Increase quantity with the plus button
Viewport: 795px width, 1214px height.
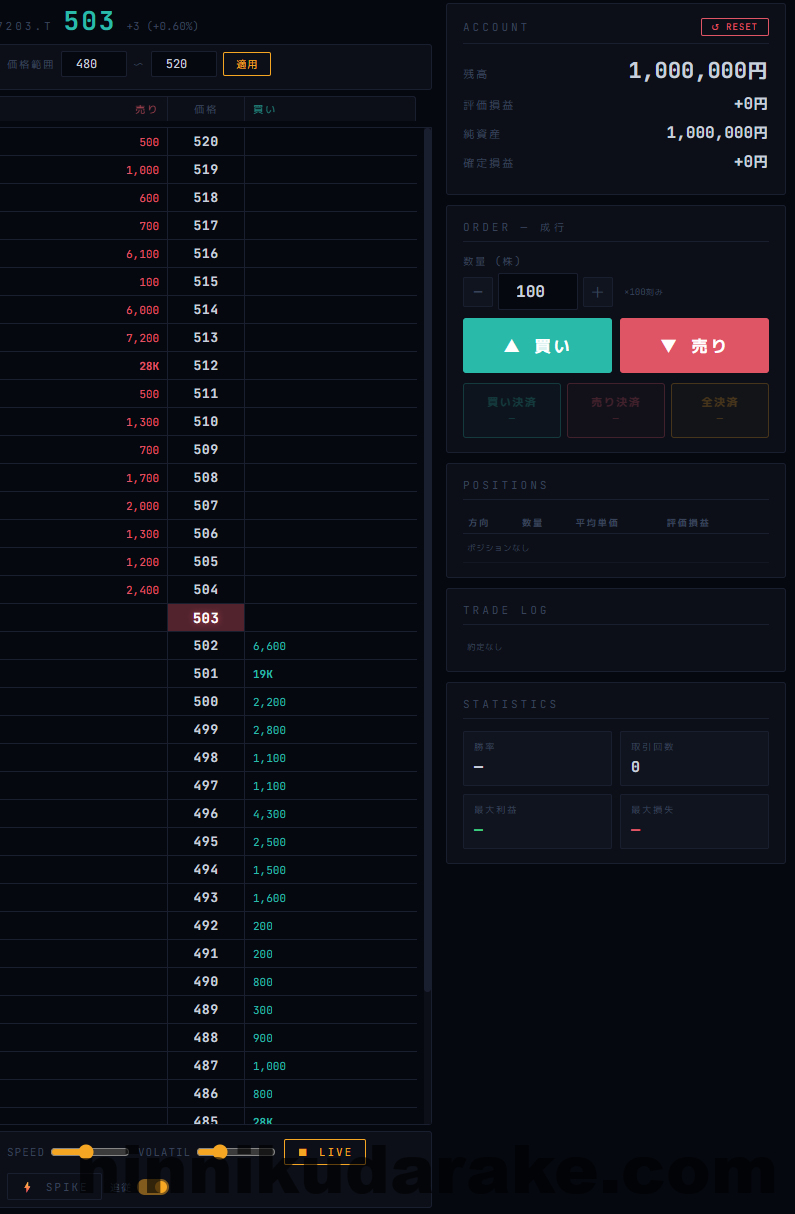click(597, 292)
